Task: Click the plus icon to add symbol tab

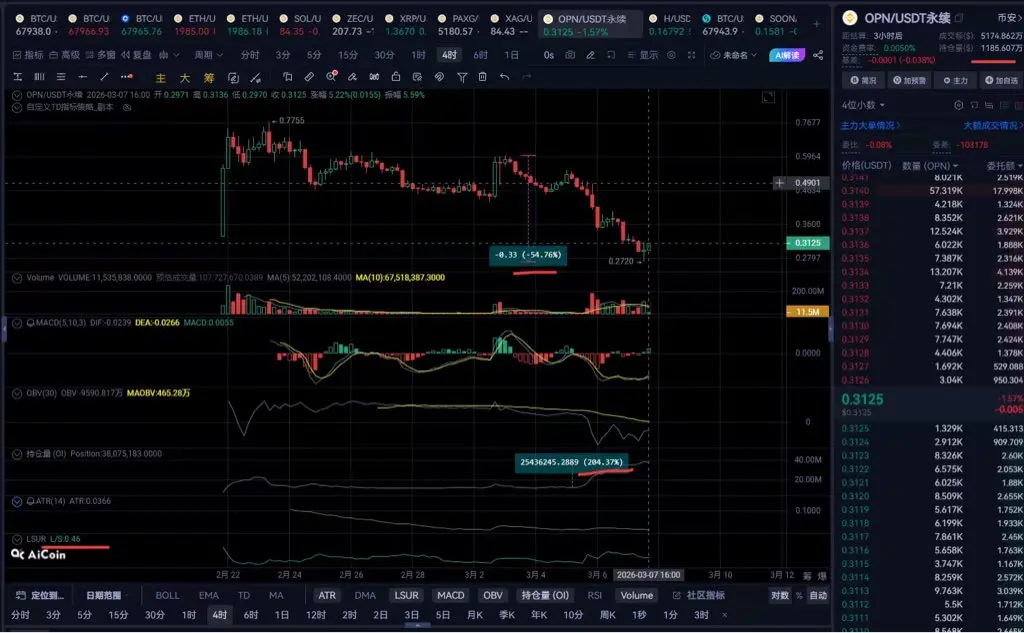Action: pos(816,24)
